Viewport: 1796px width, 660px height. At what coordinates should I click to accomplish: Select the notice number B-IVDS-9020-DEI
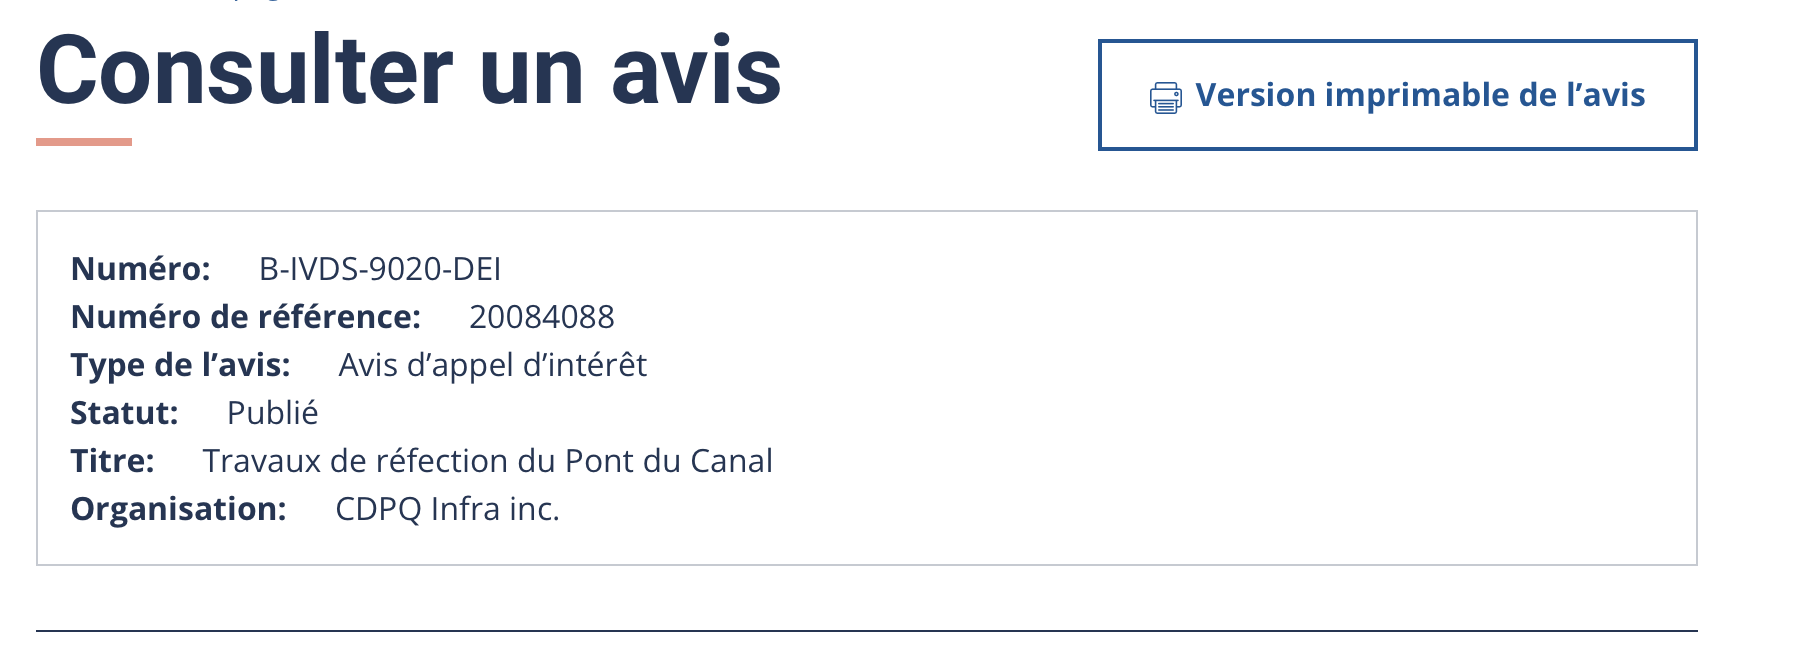click(x=380, y=269)
